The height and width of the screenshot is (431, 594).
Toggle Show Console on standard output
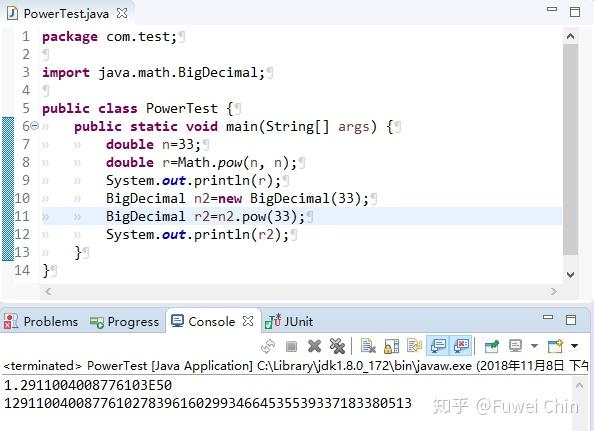(x=438, y=346)
